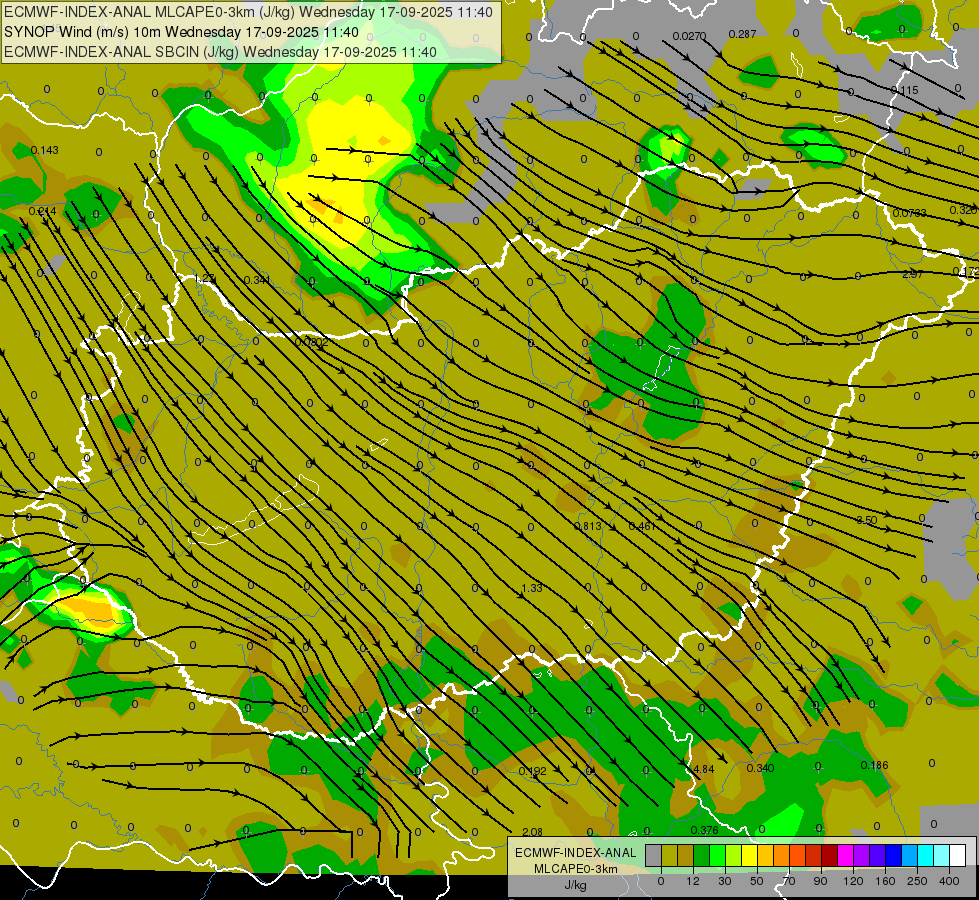Choose the yellow legend color swatch

(749, 856)
